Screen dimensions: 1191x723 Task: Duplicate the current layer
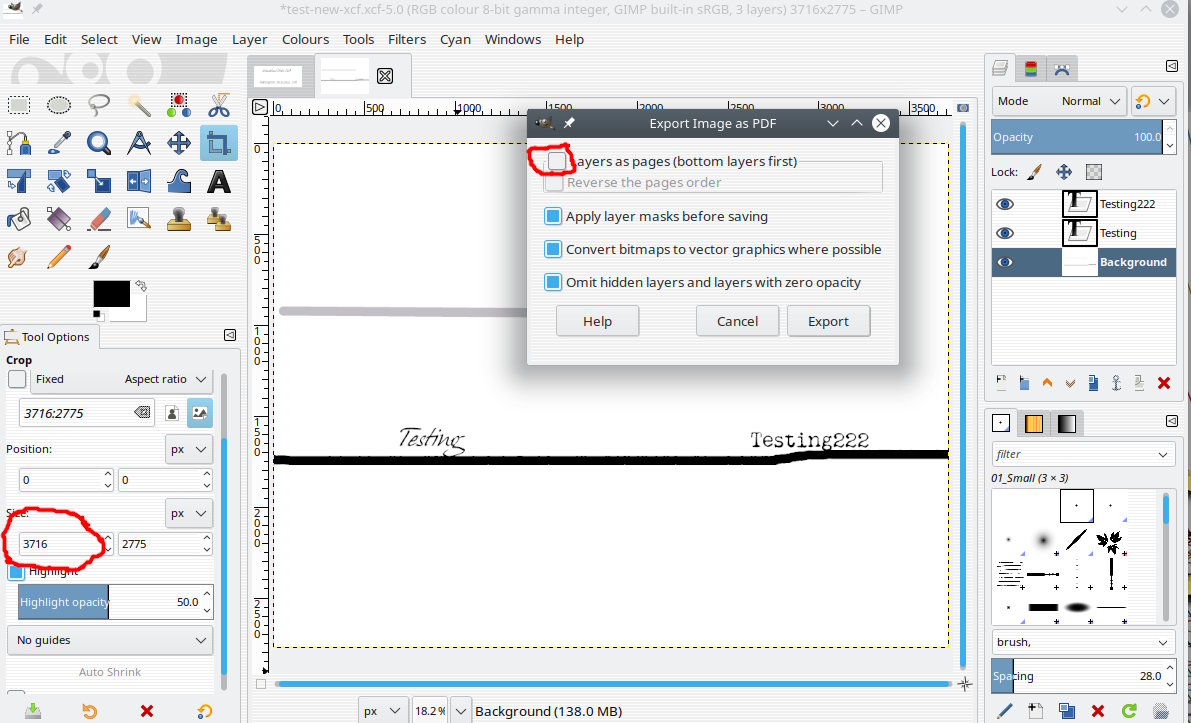[1093, 384]
